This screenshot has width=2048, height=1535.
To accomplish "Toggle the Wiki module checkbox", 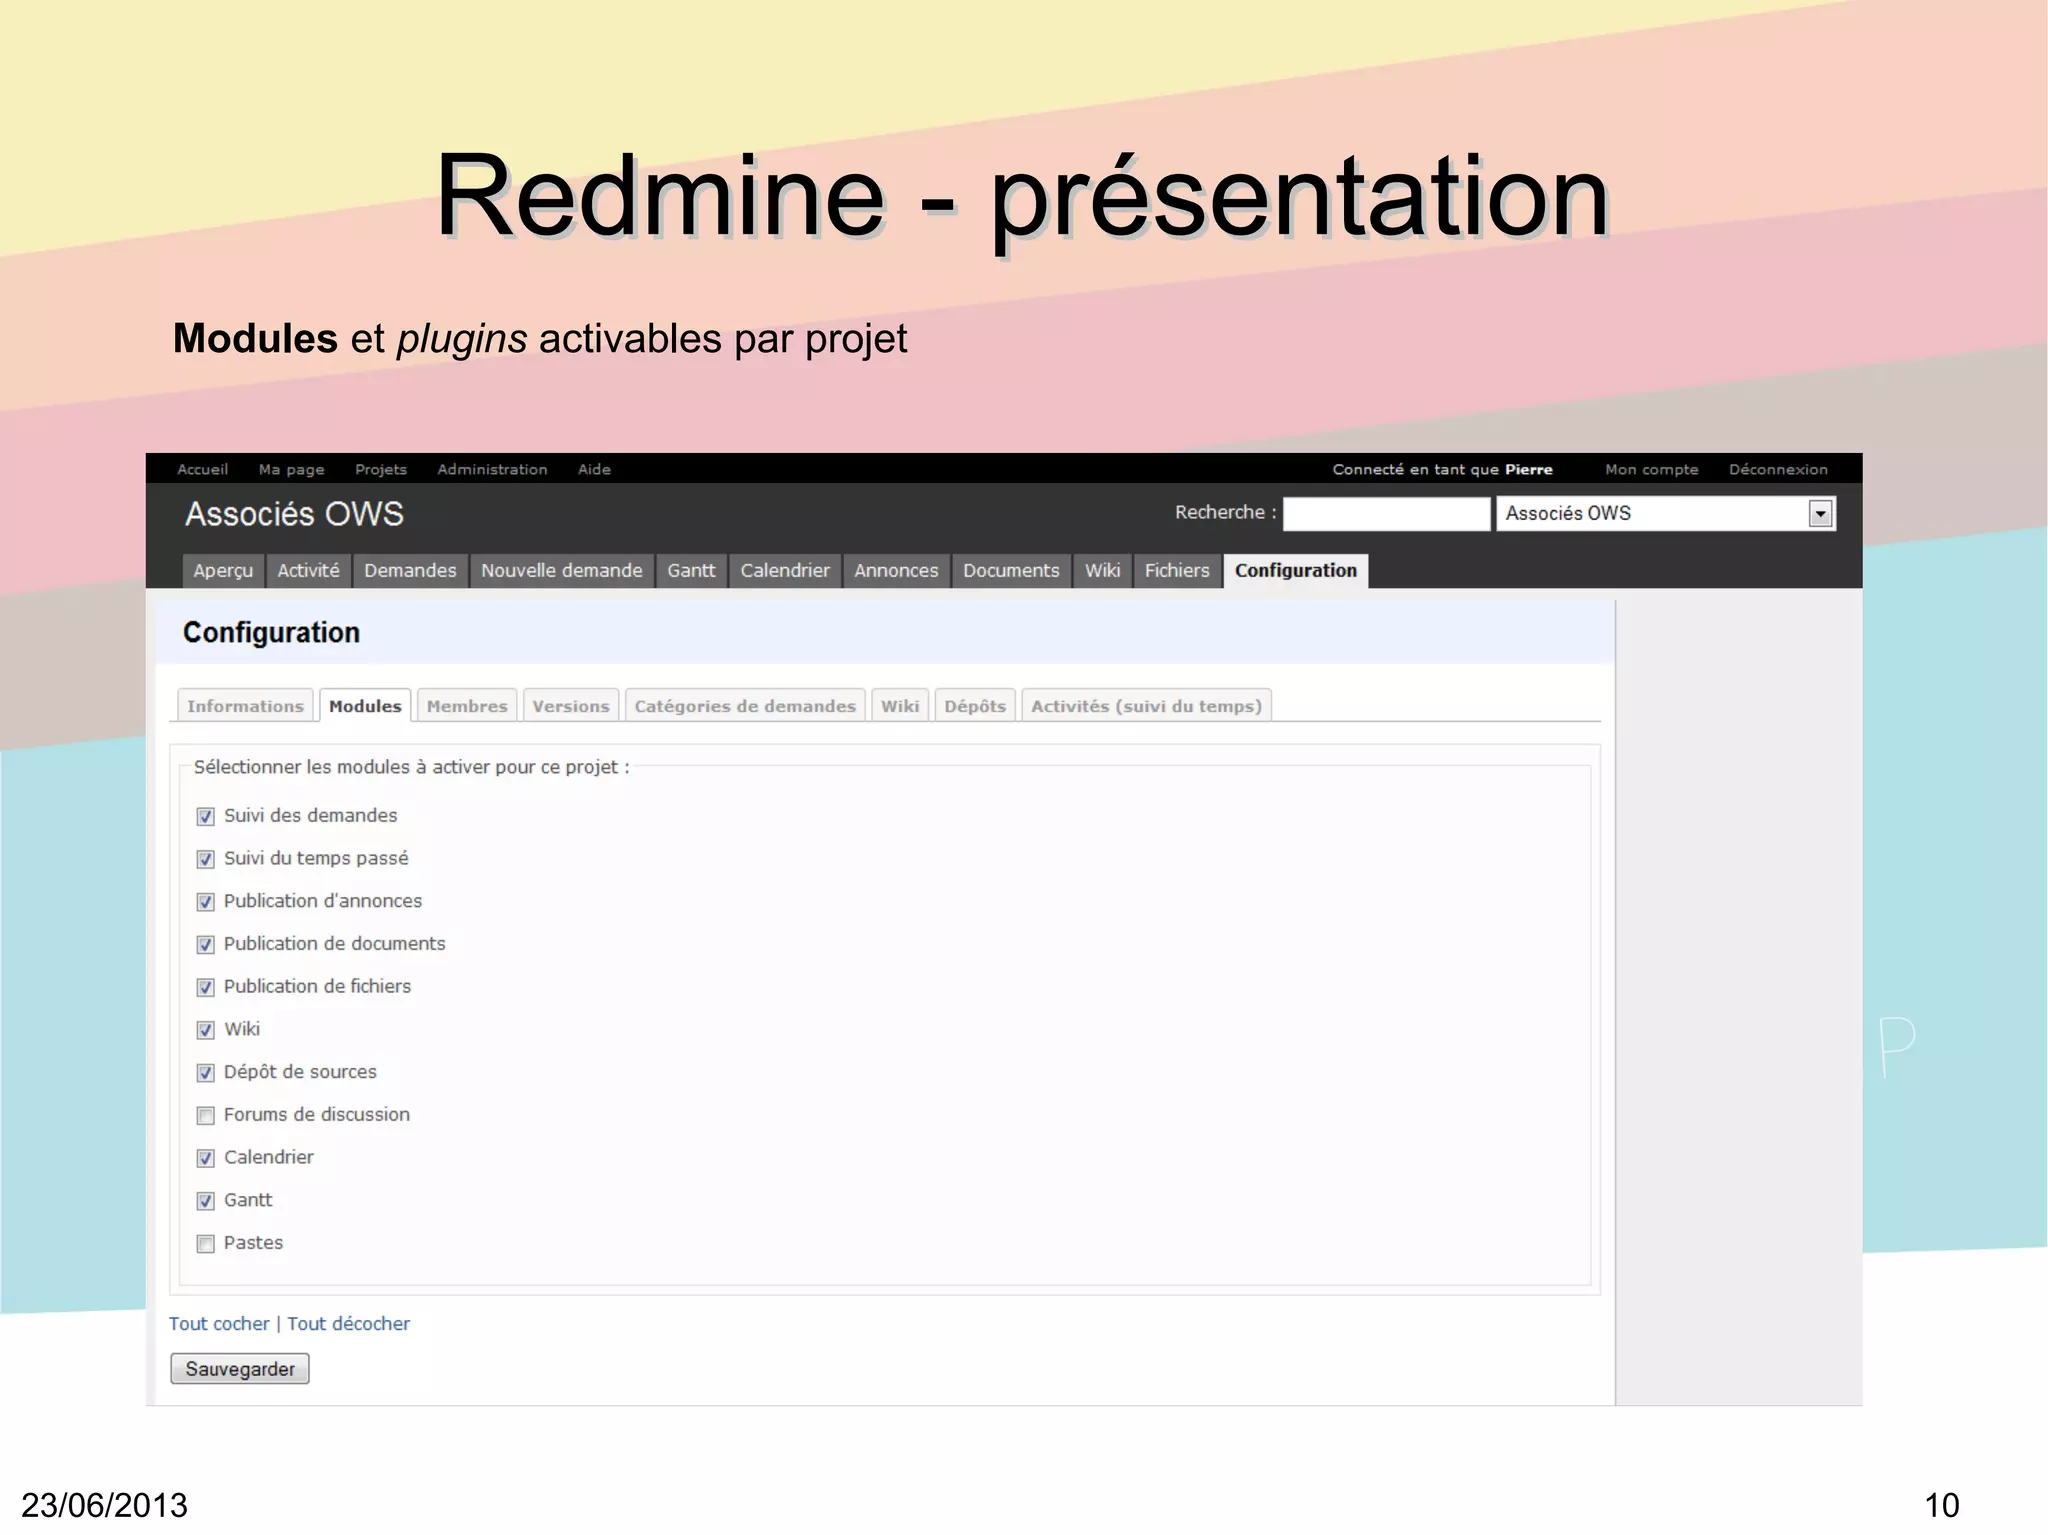I will tap(205, 1030).
